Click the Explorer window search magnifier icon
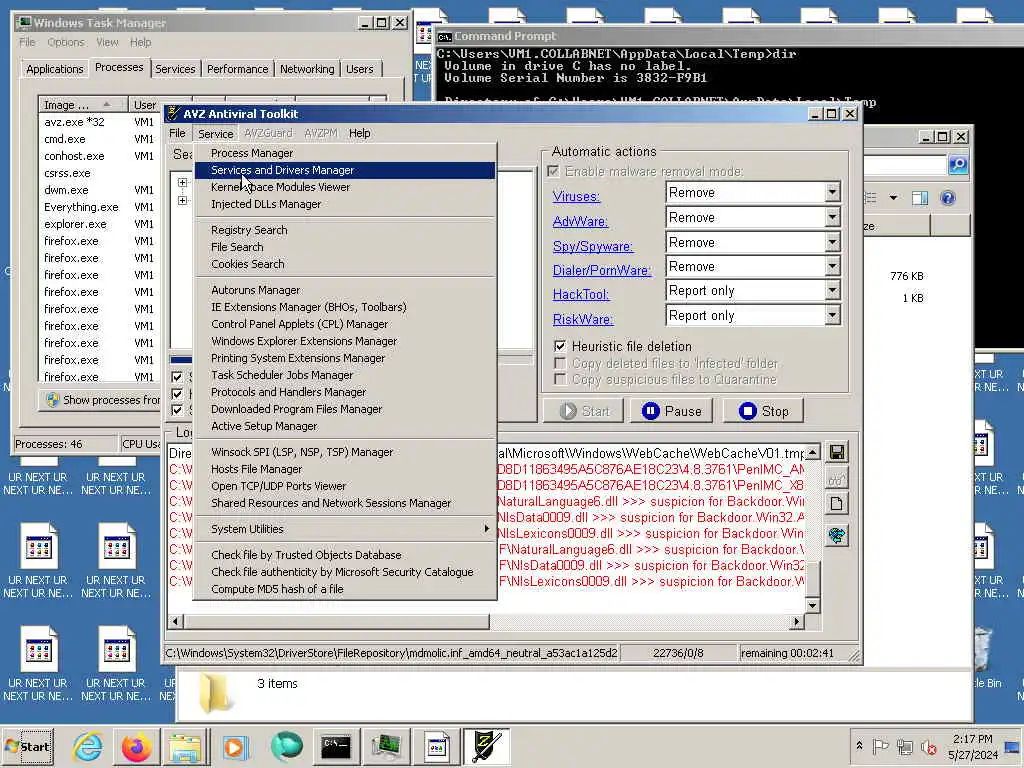The width and height of the screenshot is (1024, 768). [x=958, y=164]
